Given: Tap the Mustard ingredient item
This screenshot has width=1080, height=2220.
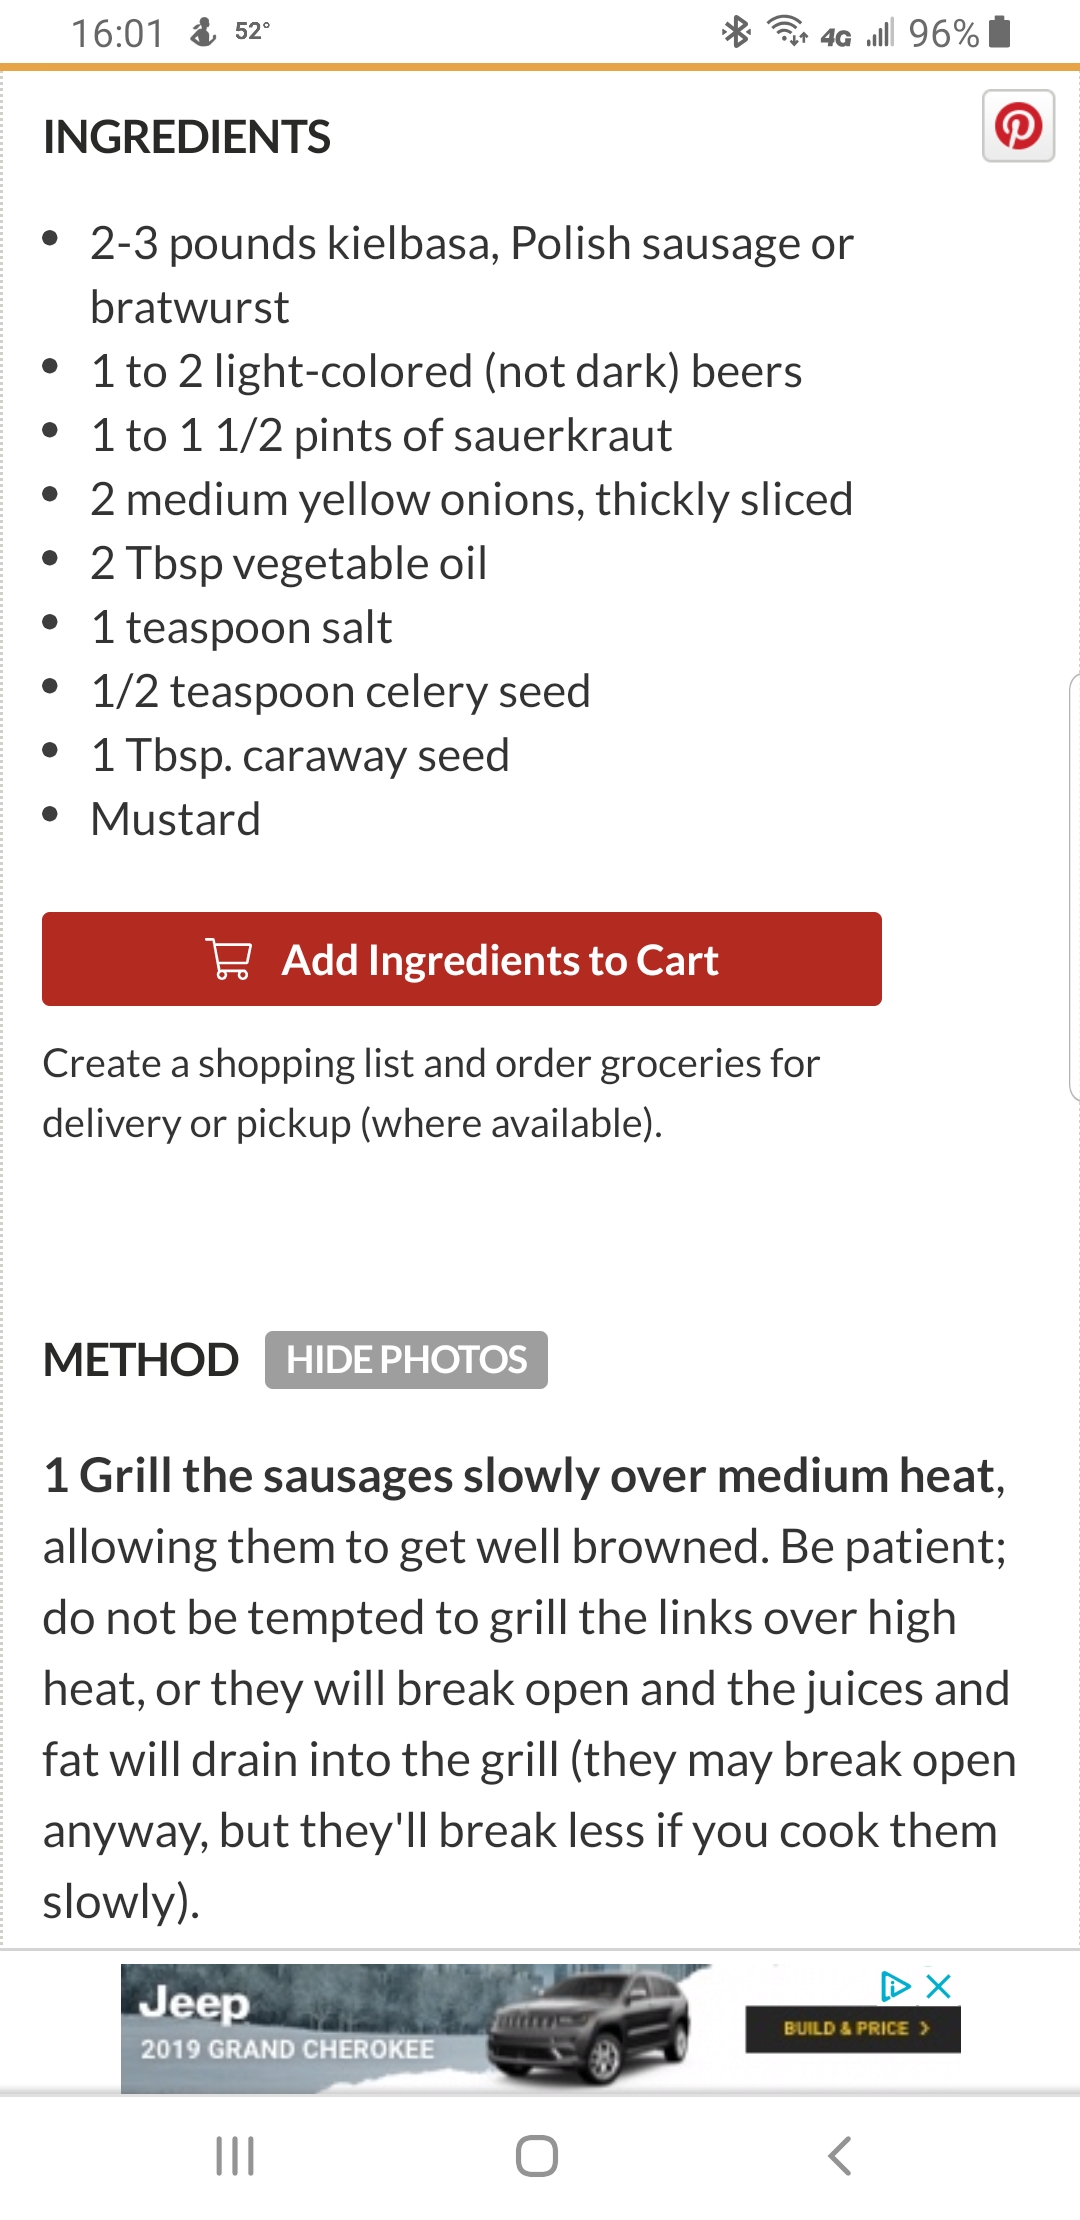Looking at the screenshot, I should tap(175, 819).
